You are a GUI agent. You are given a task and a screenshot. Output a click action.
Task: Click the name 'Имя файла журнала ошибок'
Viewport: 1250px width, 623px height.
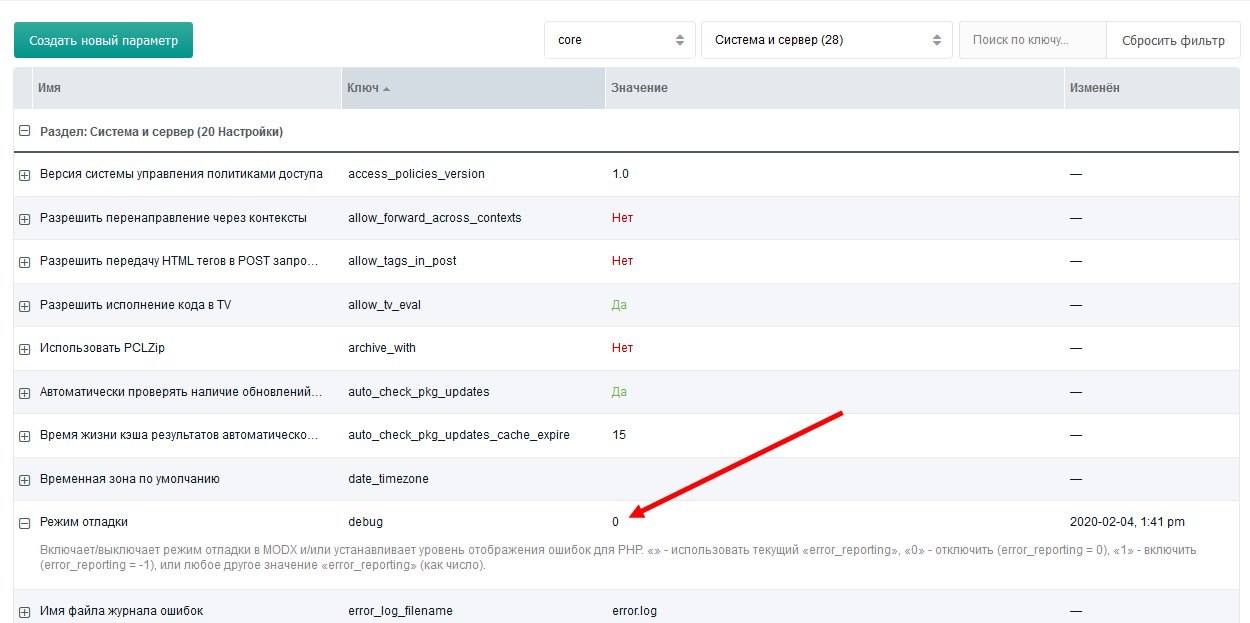(122, 610)
